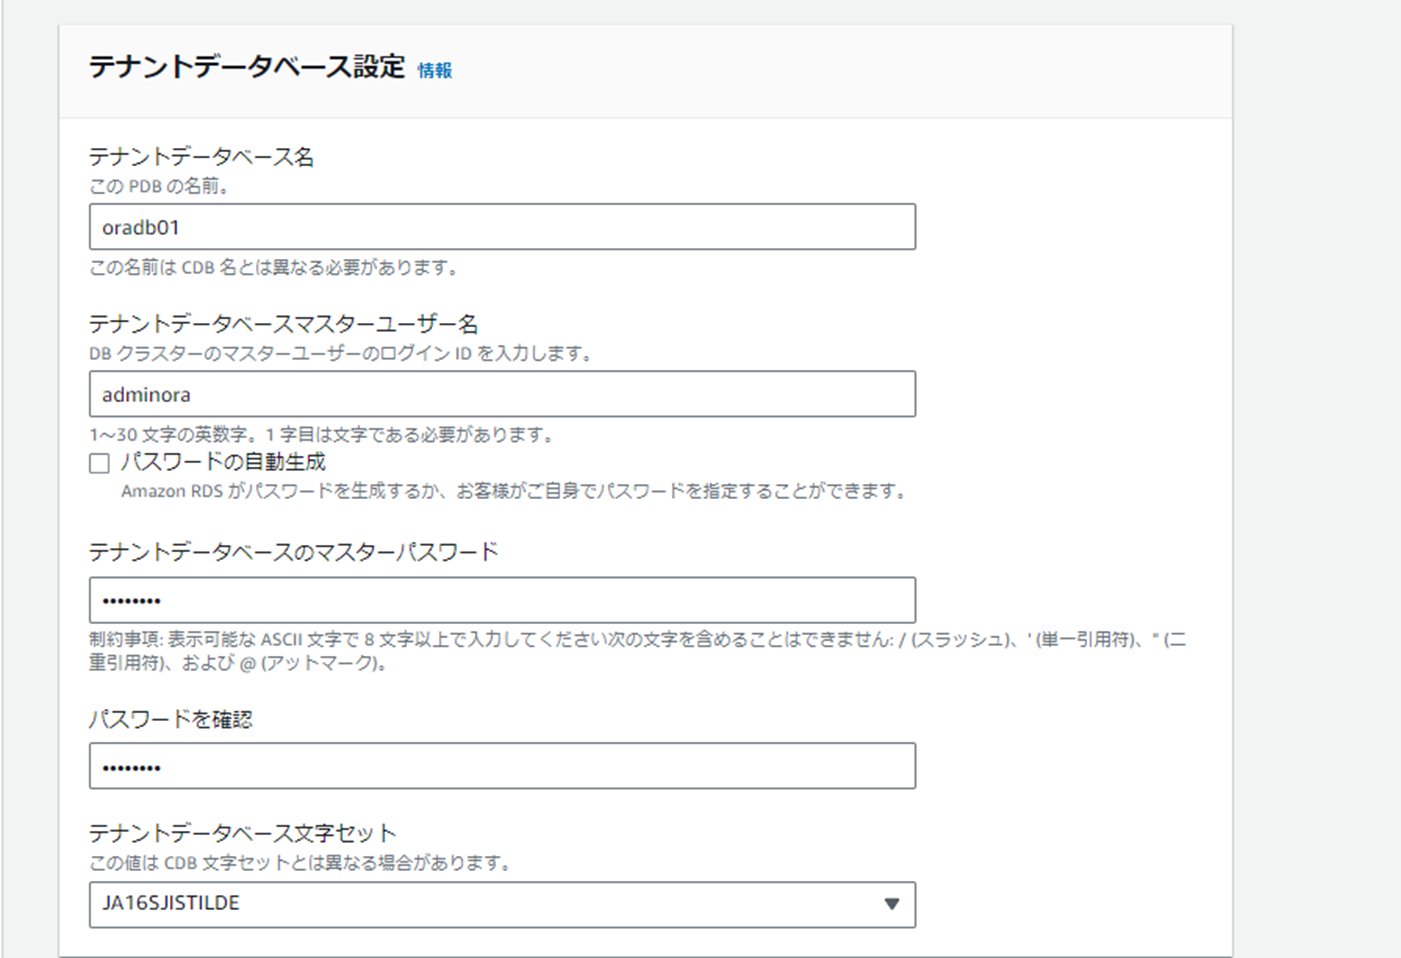This screenshot has height=958, width=1401.
Task: Click the hint この名前は CDB 名とは異なる必要があります
Action: pos(274,268)
